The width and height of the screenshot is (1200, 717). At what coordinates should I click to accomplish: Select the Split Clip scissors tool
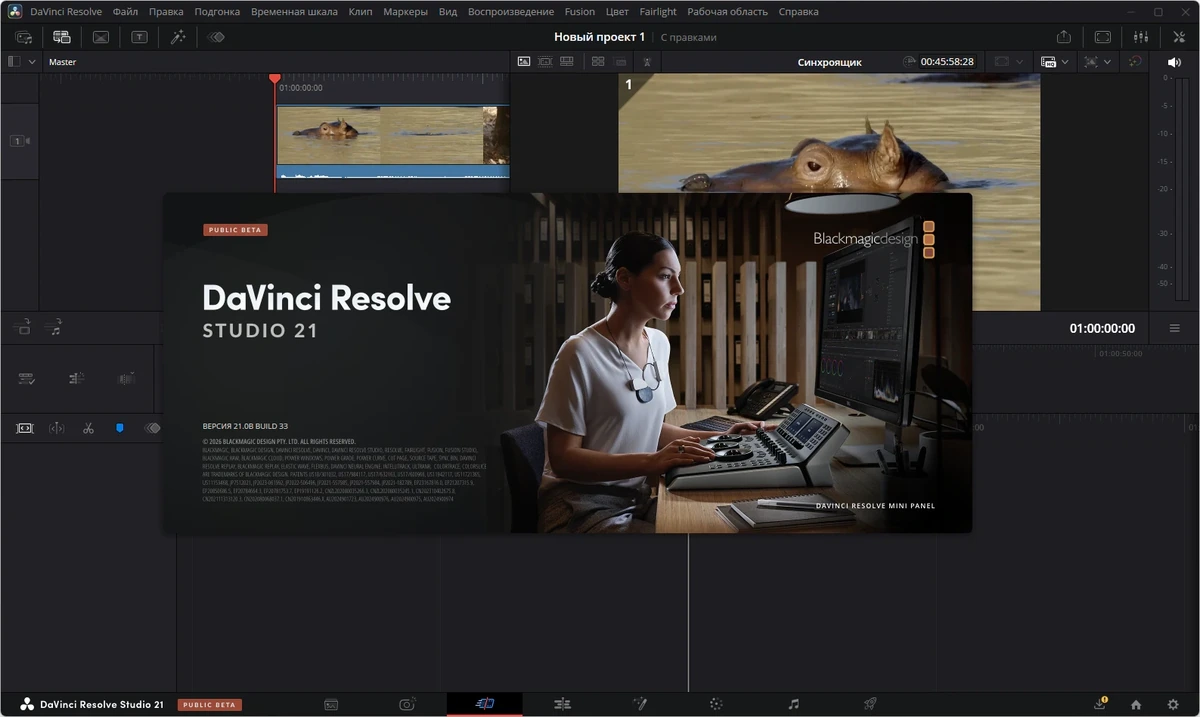[88, 428]
